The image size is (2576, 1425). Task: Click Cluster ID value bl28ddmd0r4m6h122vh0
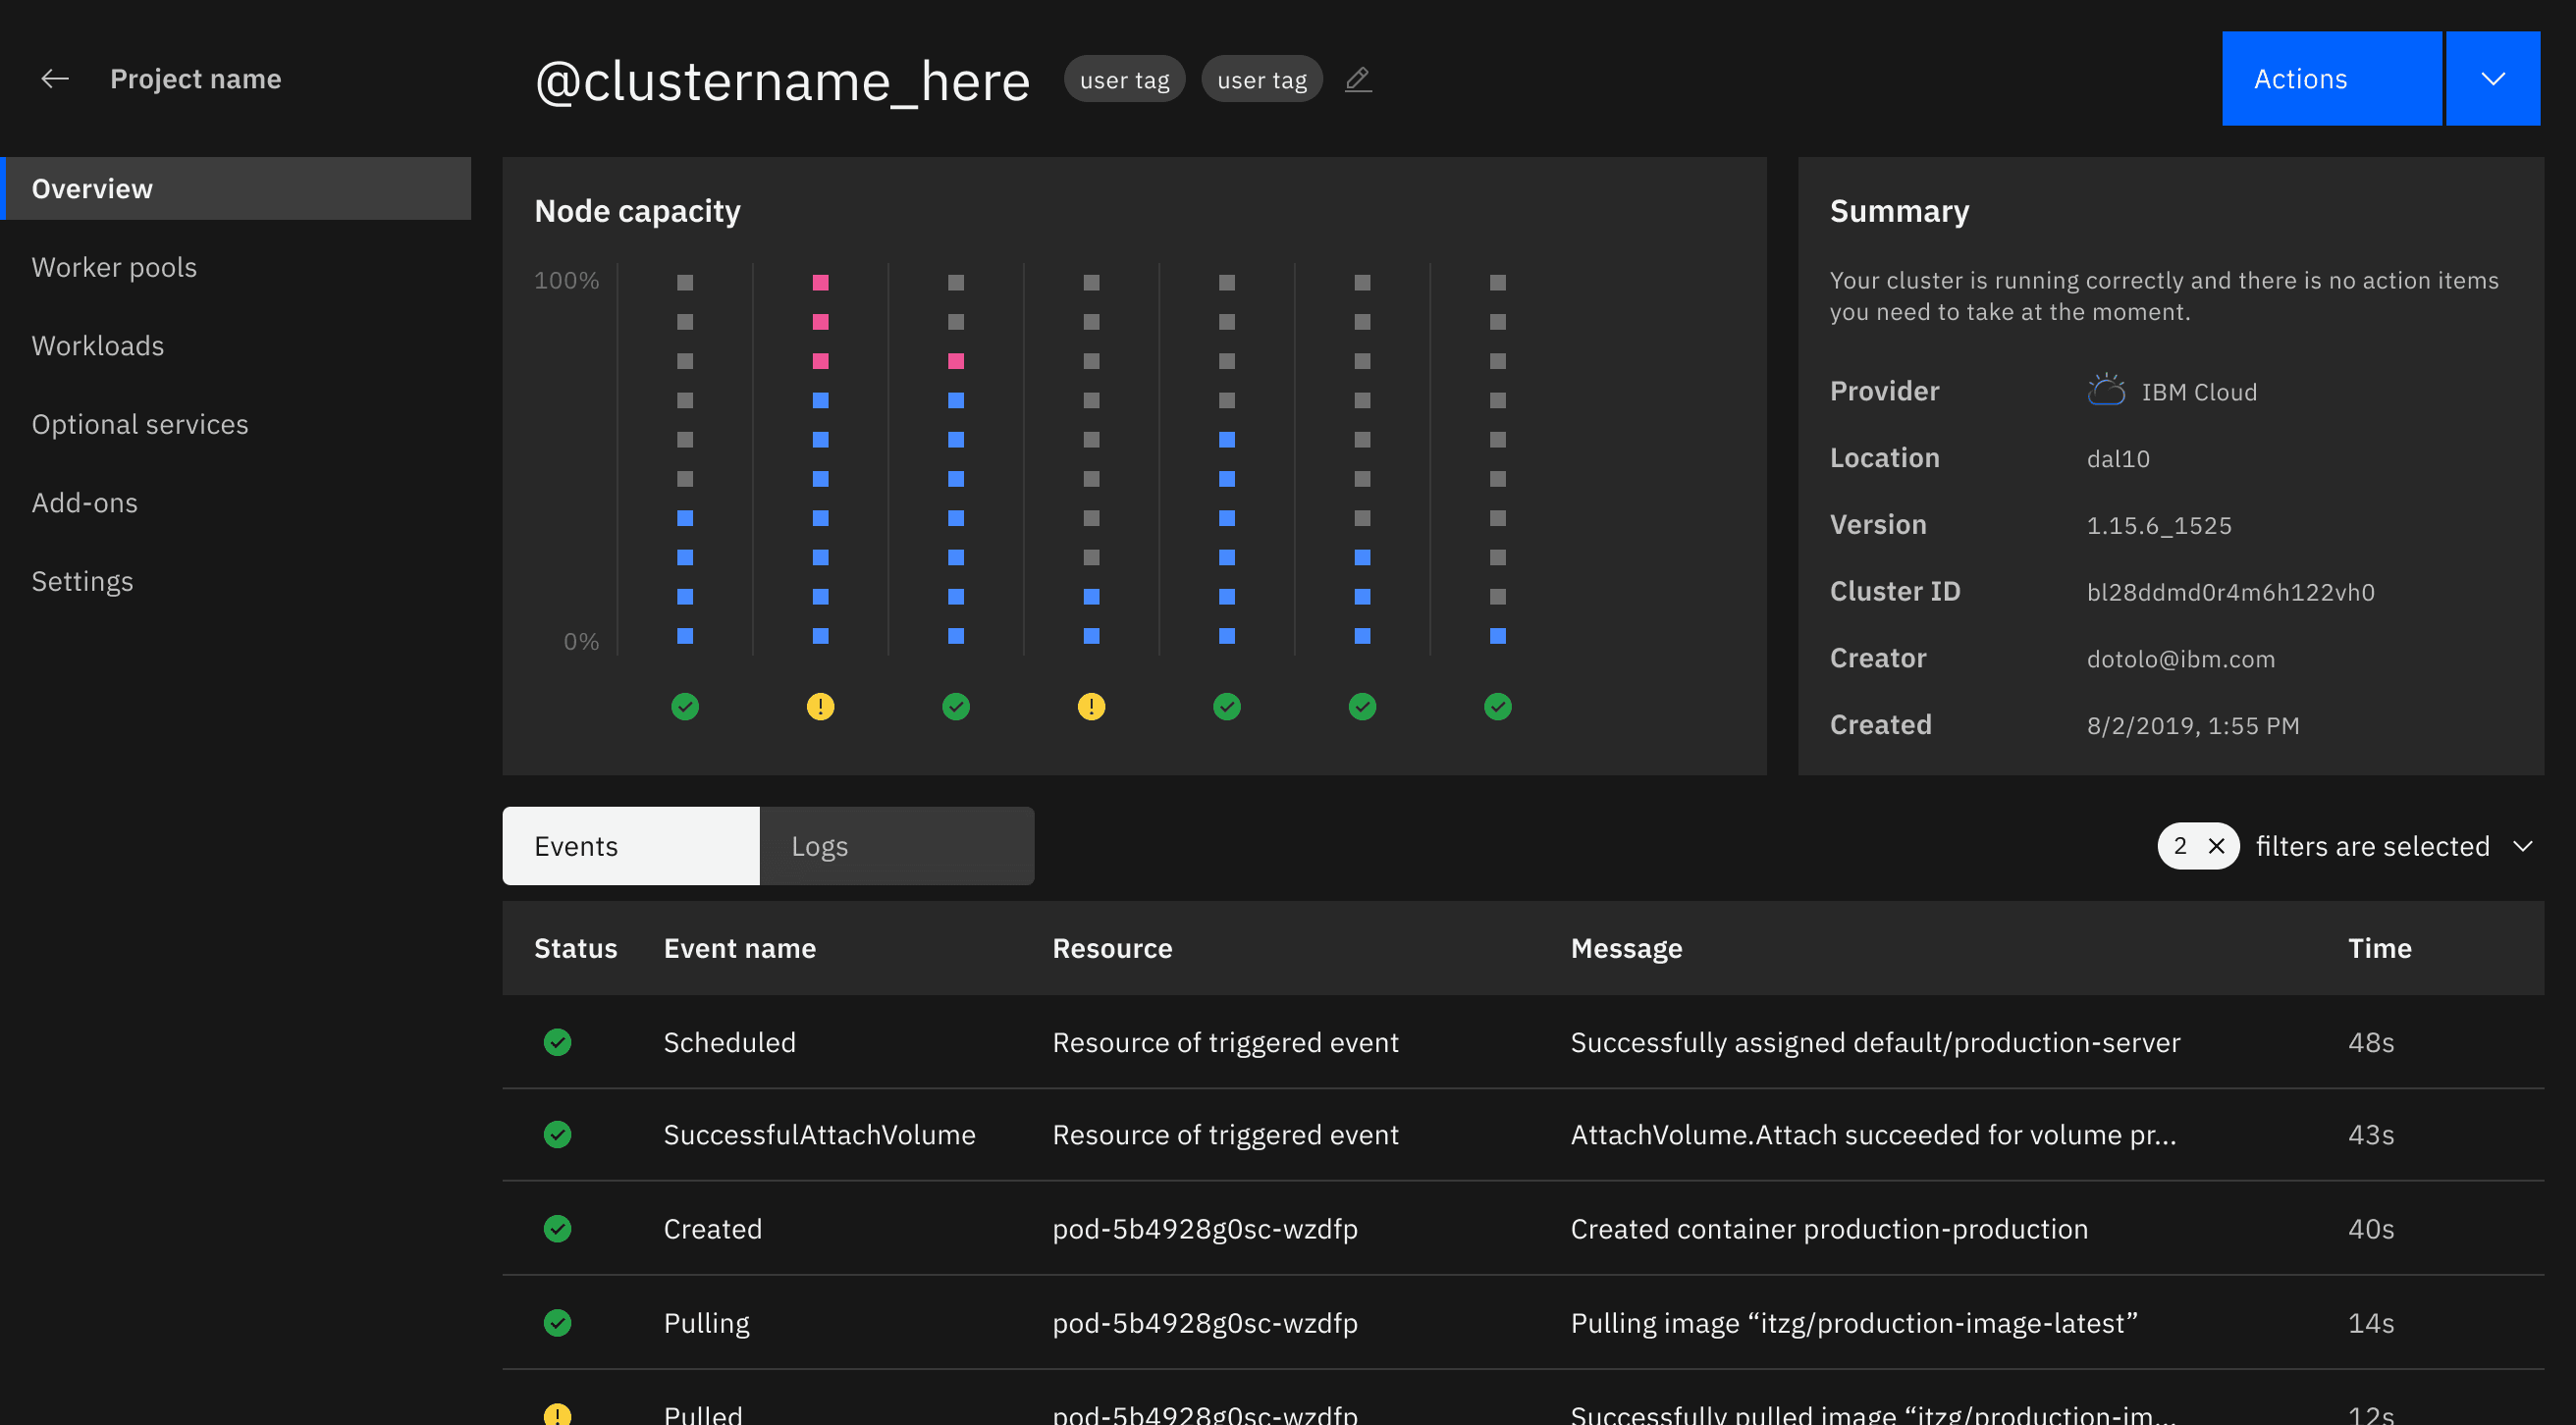click(2231, 592)
